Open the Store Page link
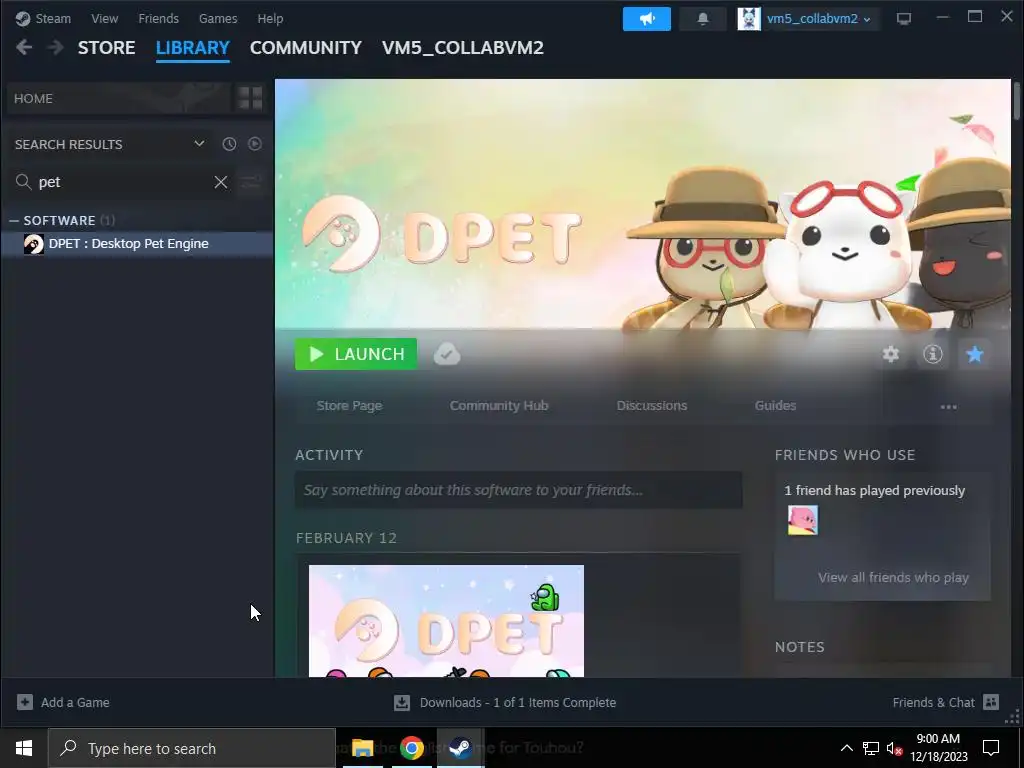The height and width of the screenshot is (768, 1024). [x=349, y=406]
